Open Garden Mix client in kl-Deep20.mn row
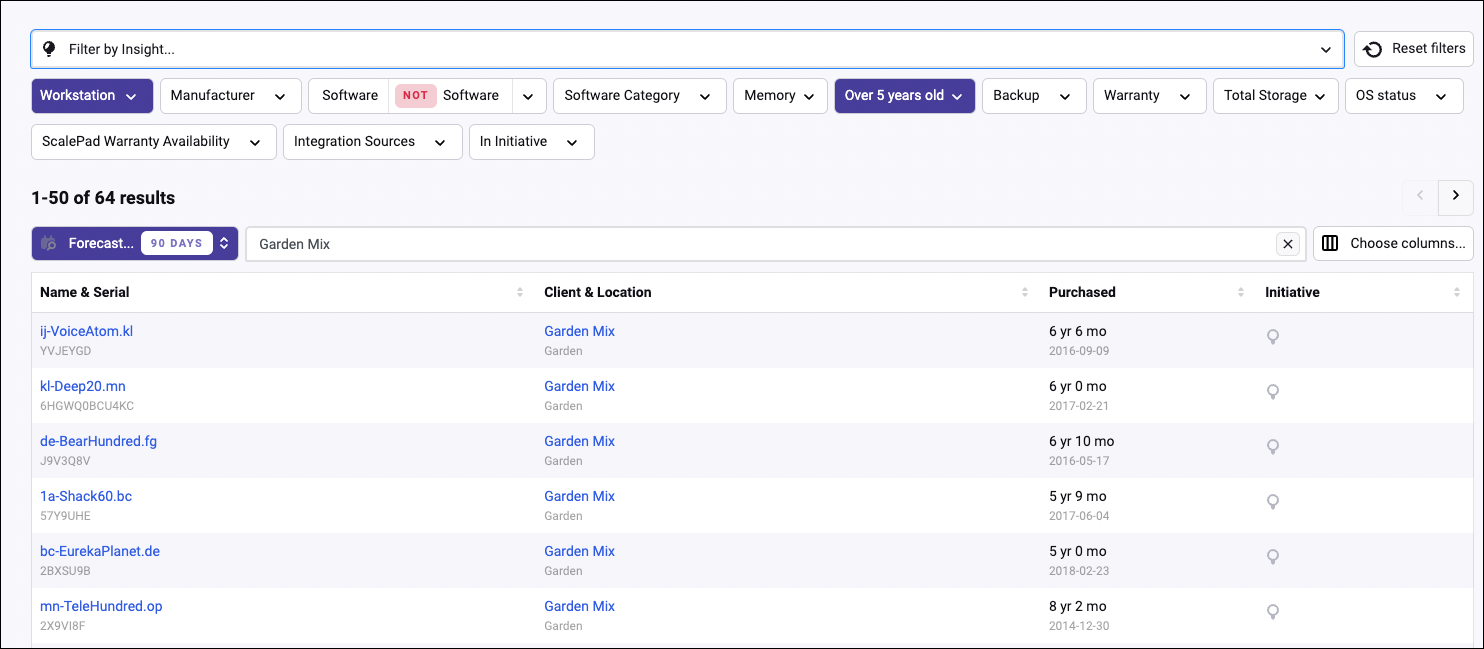Screen dimensions: 1484x649 click(x=579, y=386)
